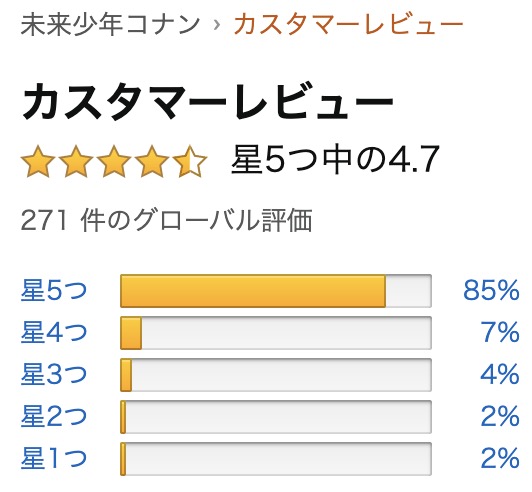Click the fifth half-filled star
The width and height of the screenshot is (532, 492).
190,162
